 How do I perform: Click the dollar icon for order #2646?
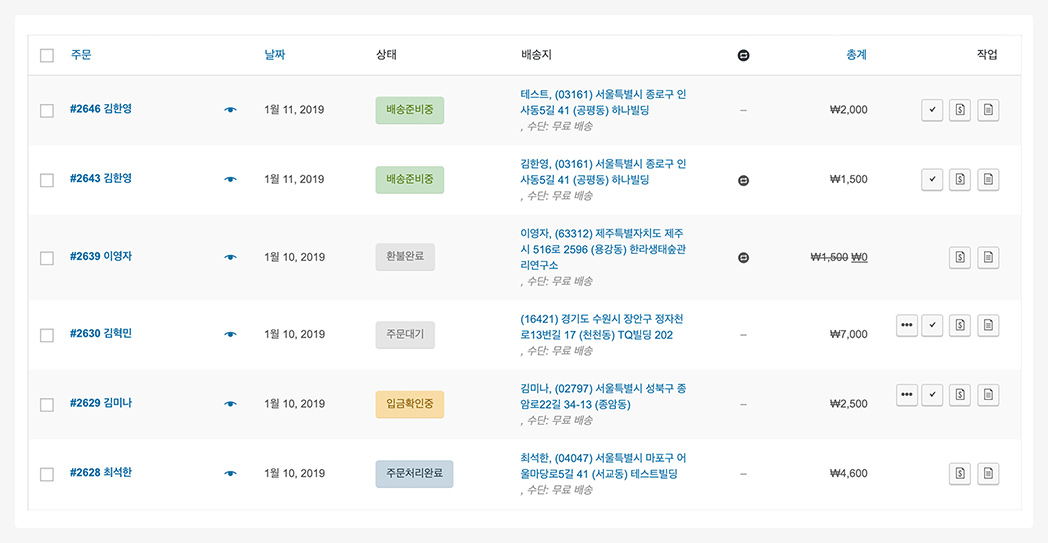(960, 110)
